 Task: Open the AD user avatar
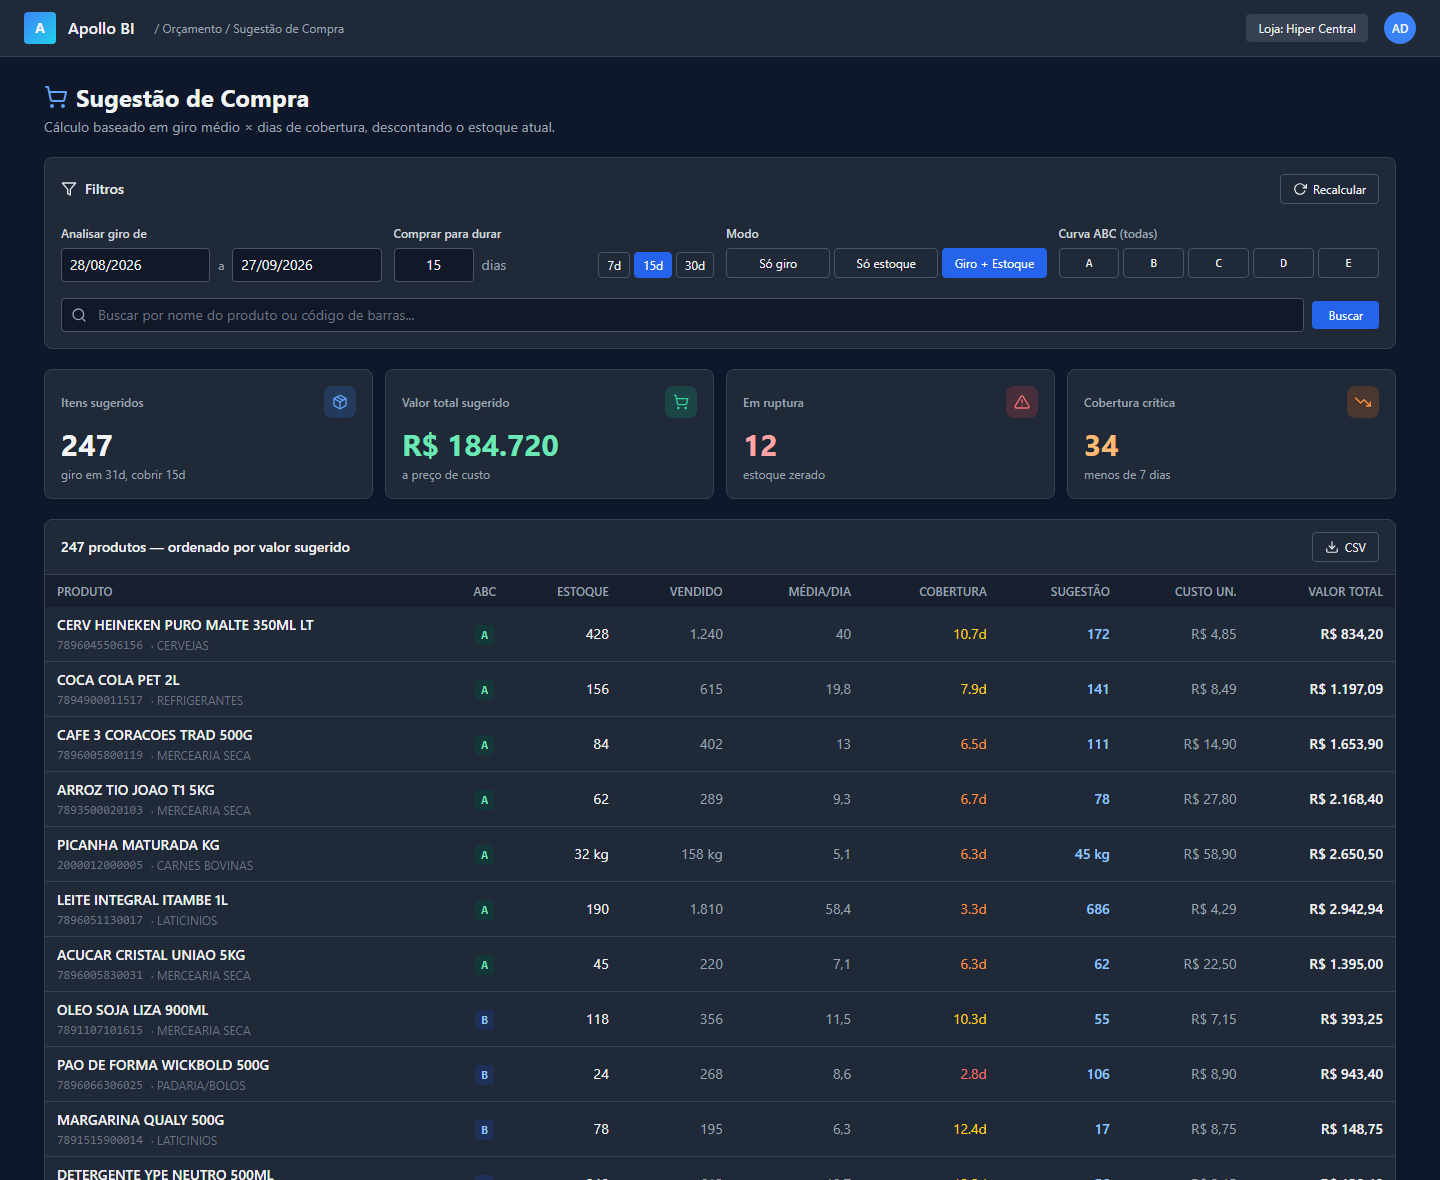1400,28
